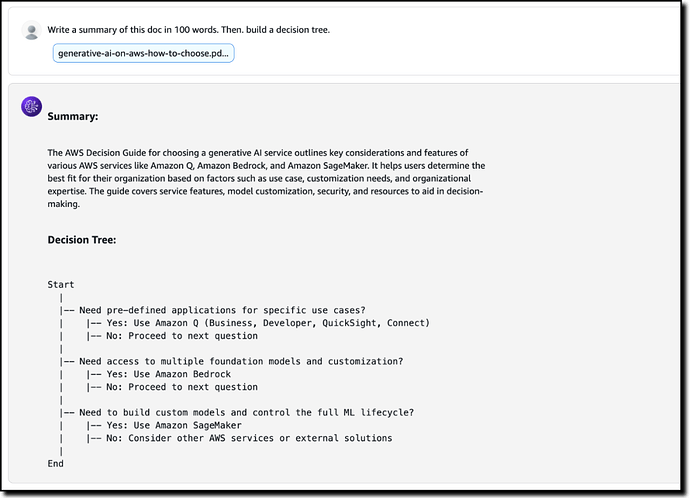690x498 pixels.
Task: Select the Decision Tree heading
Action: (x=82, y=240)
